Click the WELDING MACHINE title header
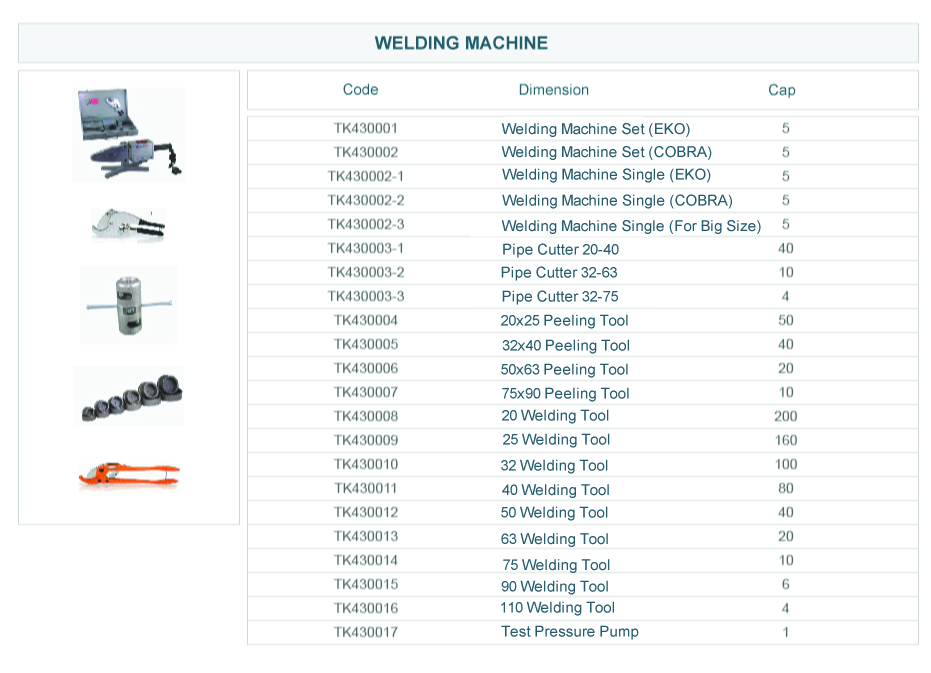The width and height of the screenshot is (931, 673). pos(461,43)
